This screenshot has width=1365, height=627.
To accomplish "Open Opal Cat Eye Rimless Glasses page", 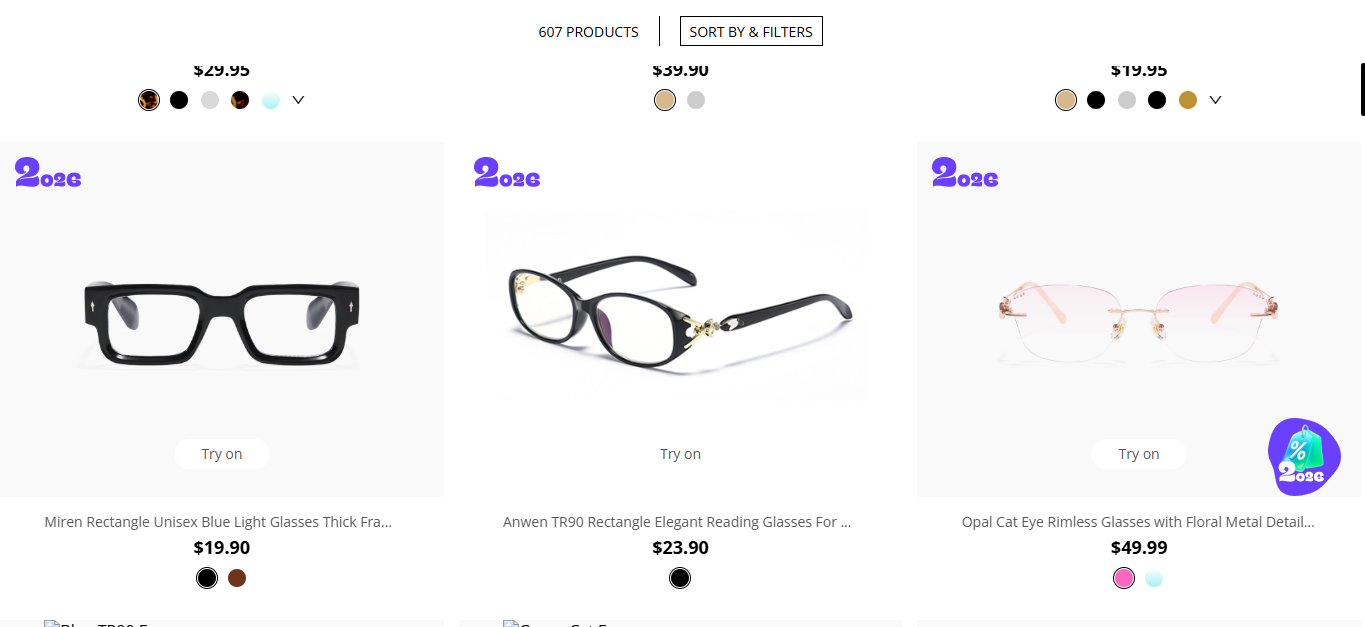I will [x=1138, y=521].
